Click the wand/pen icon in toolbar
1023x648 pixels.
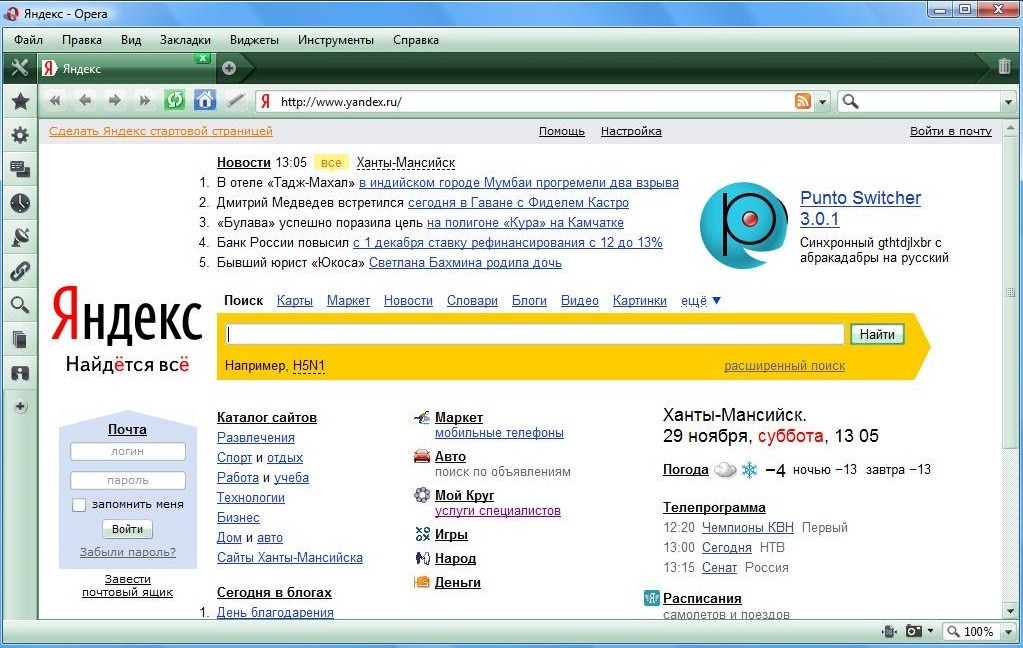tap(235, 100)
